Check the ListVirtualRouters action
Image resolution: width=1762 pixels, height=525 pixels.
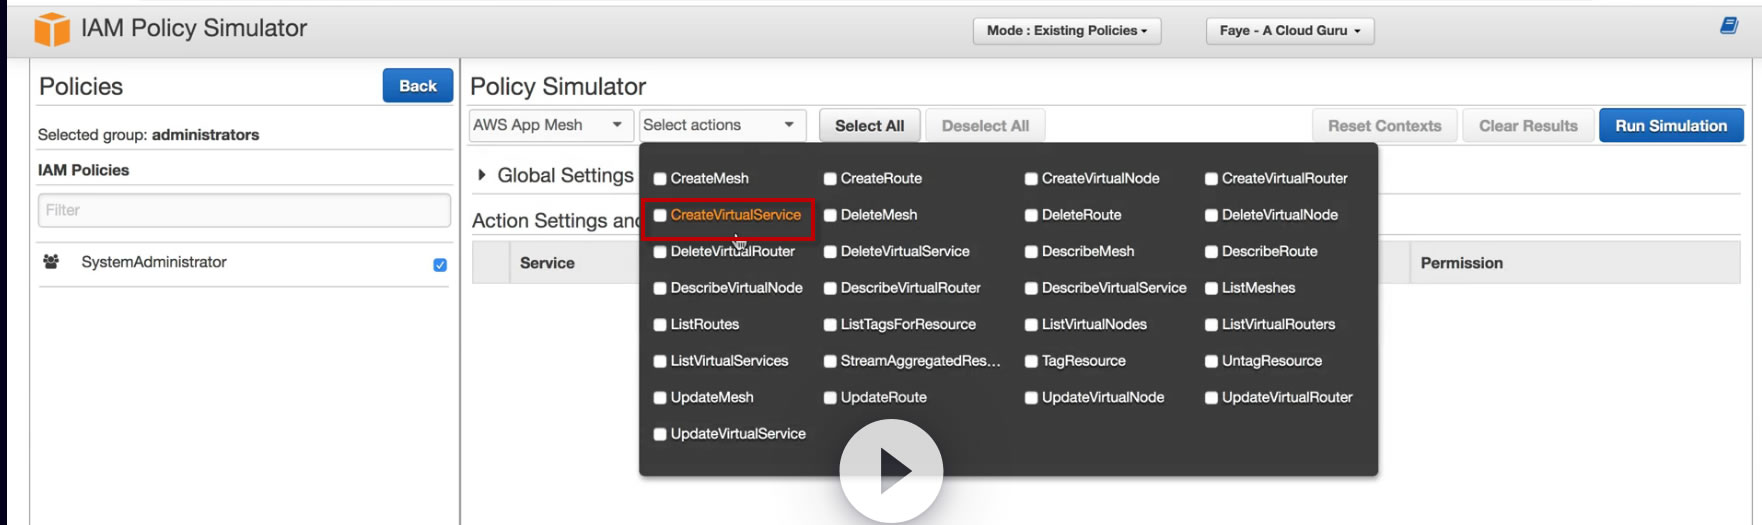pyautogui.click(x=1211, y=325)
